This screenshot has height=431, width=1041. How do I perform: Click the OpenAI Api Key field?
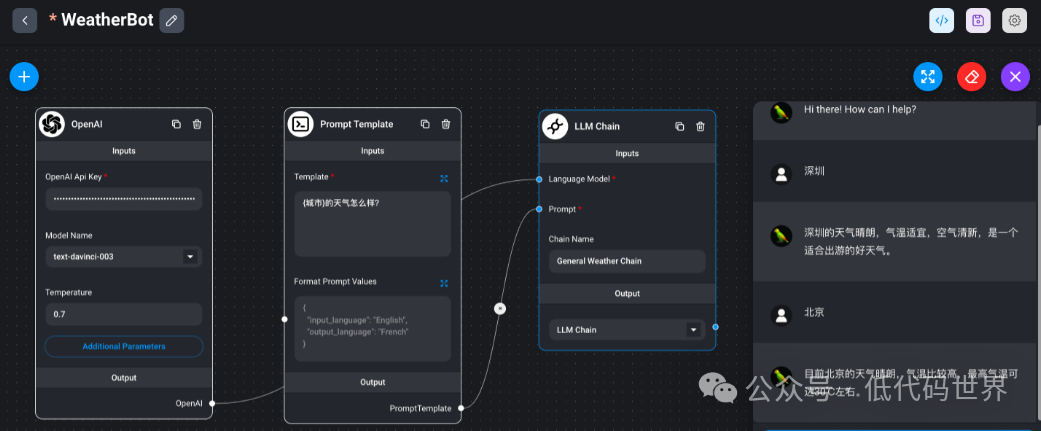123,199
